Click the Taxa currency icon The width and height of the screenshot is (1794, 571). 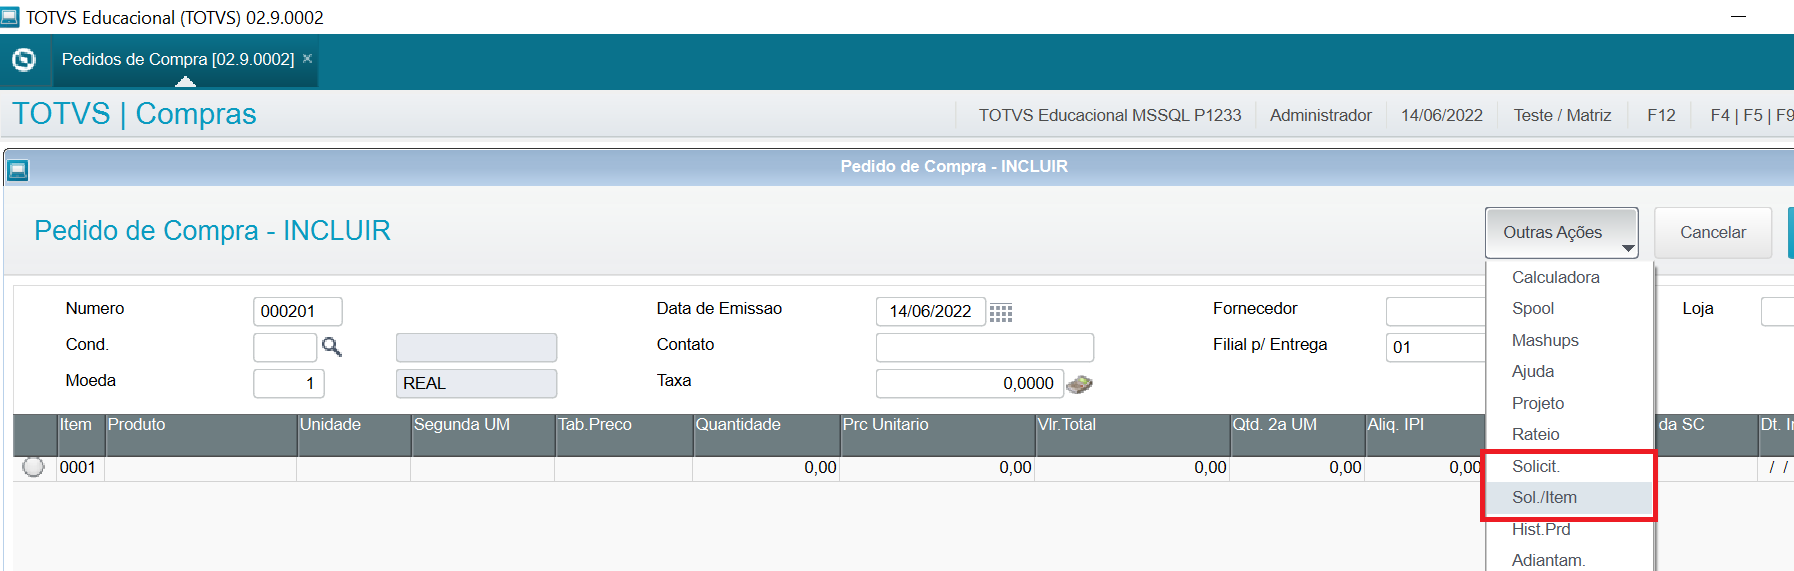[1079, 383]
